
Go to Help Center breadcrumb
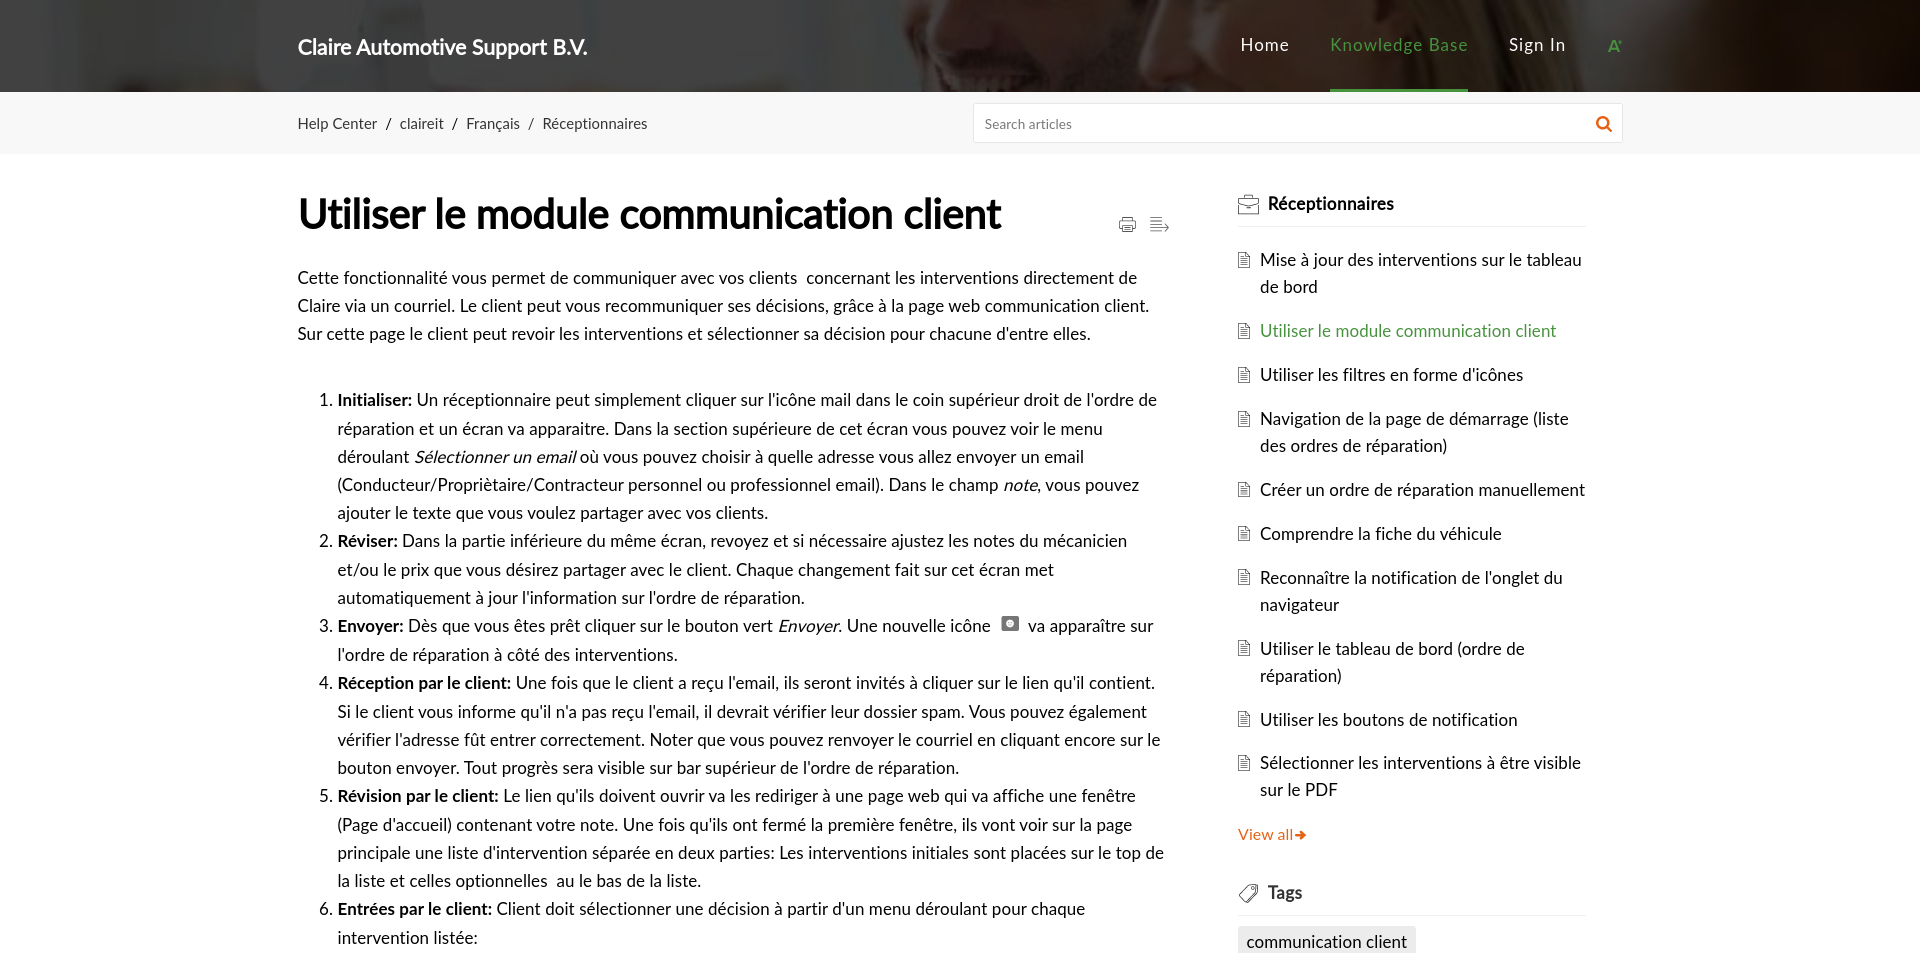337,124
